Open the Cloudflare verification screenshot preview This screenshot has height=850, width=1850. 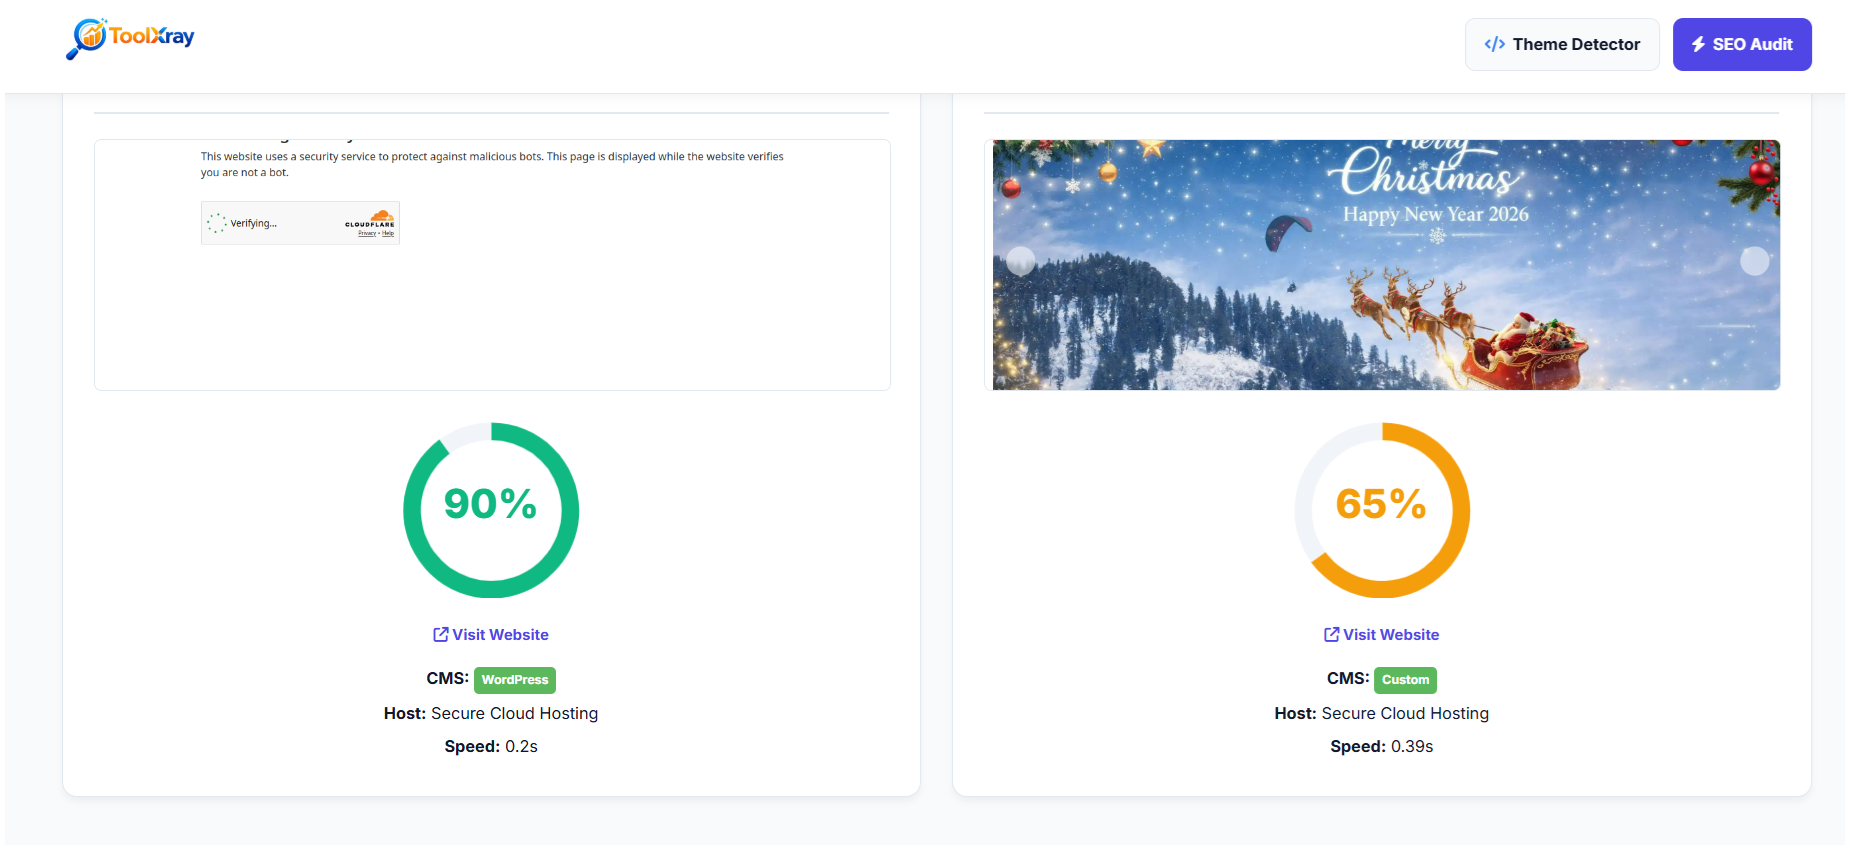click(x=492, y=265)
